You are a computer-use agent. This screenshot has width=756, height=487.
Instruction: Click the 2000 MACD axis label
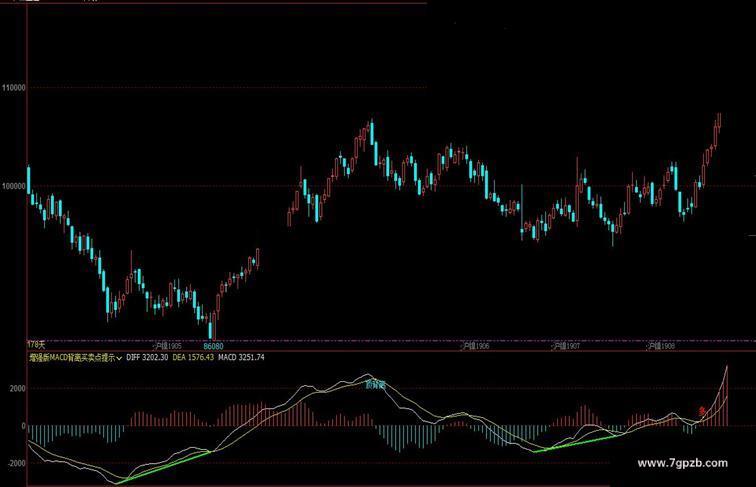[x=17, y=389]
